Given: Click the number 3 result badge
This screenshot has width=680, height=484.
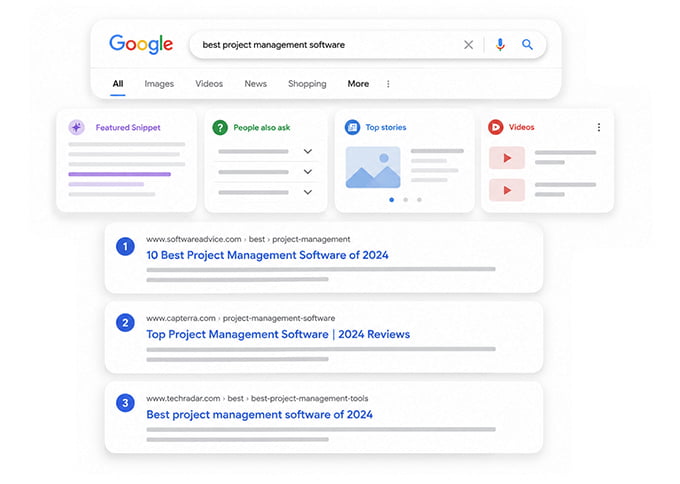Looking at the screenshot, I should [125, 403].
